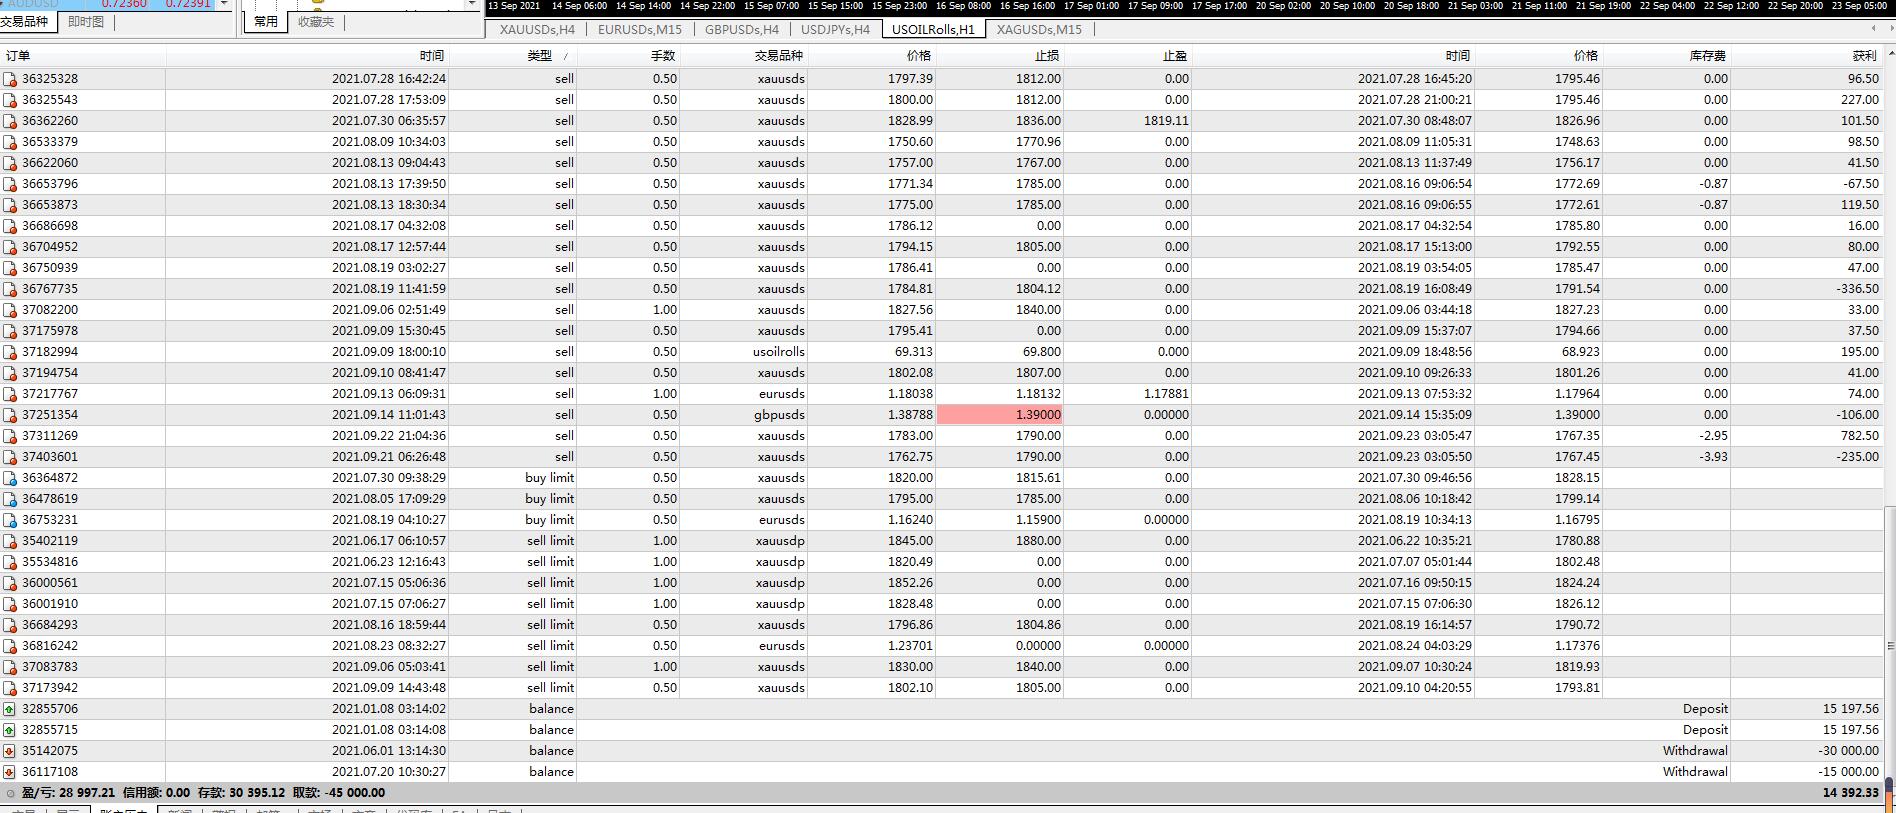Click the withdrawal amount -30 000.00

(1849, 751)
